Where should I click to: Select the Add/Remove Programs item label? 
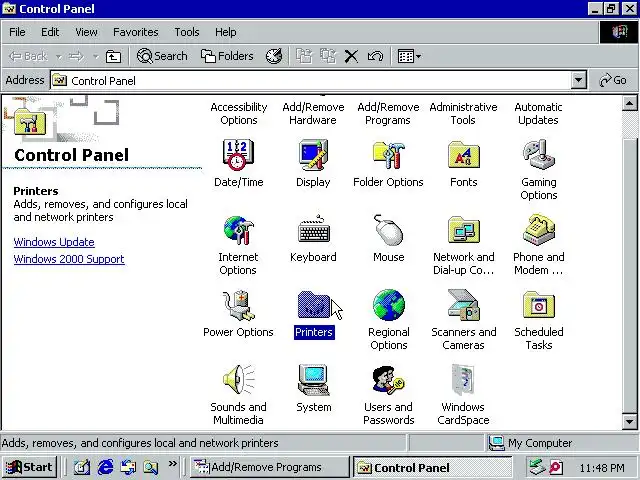388,113
